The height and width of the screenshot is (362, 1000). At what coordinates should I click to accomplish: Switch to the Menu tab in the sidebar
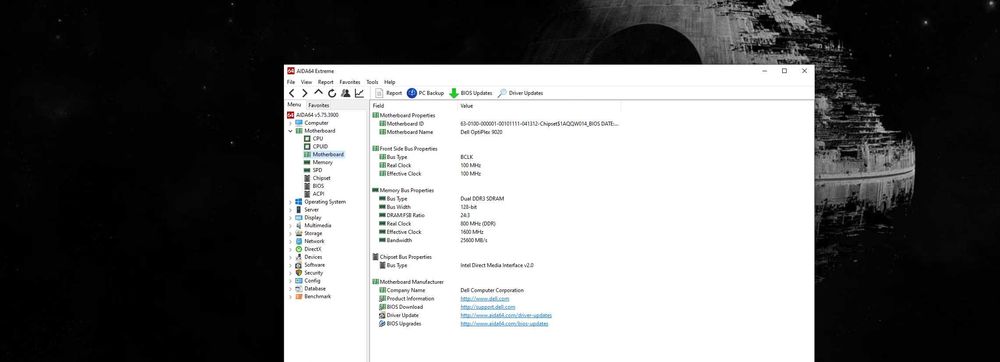pos(294,105)
